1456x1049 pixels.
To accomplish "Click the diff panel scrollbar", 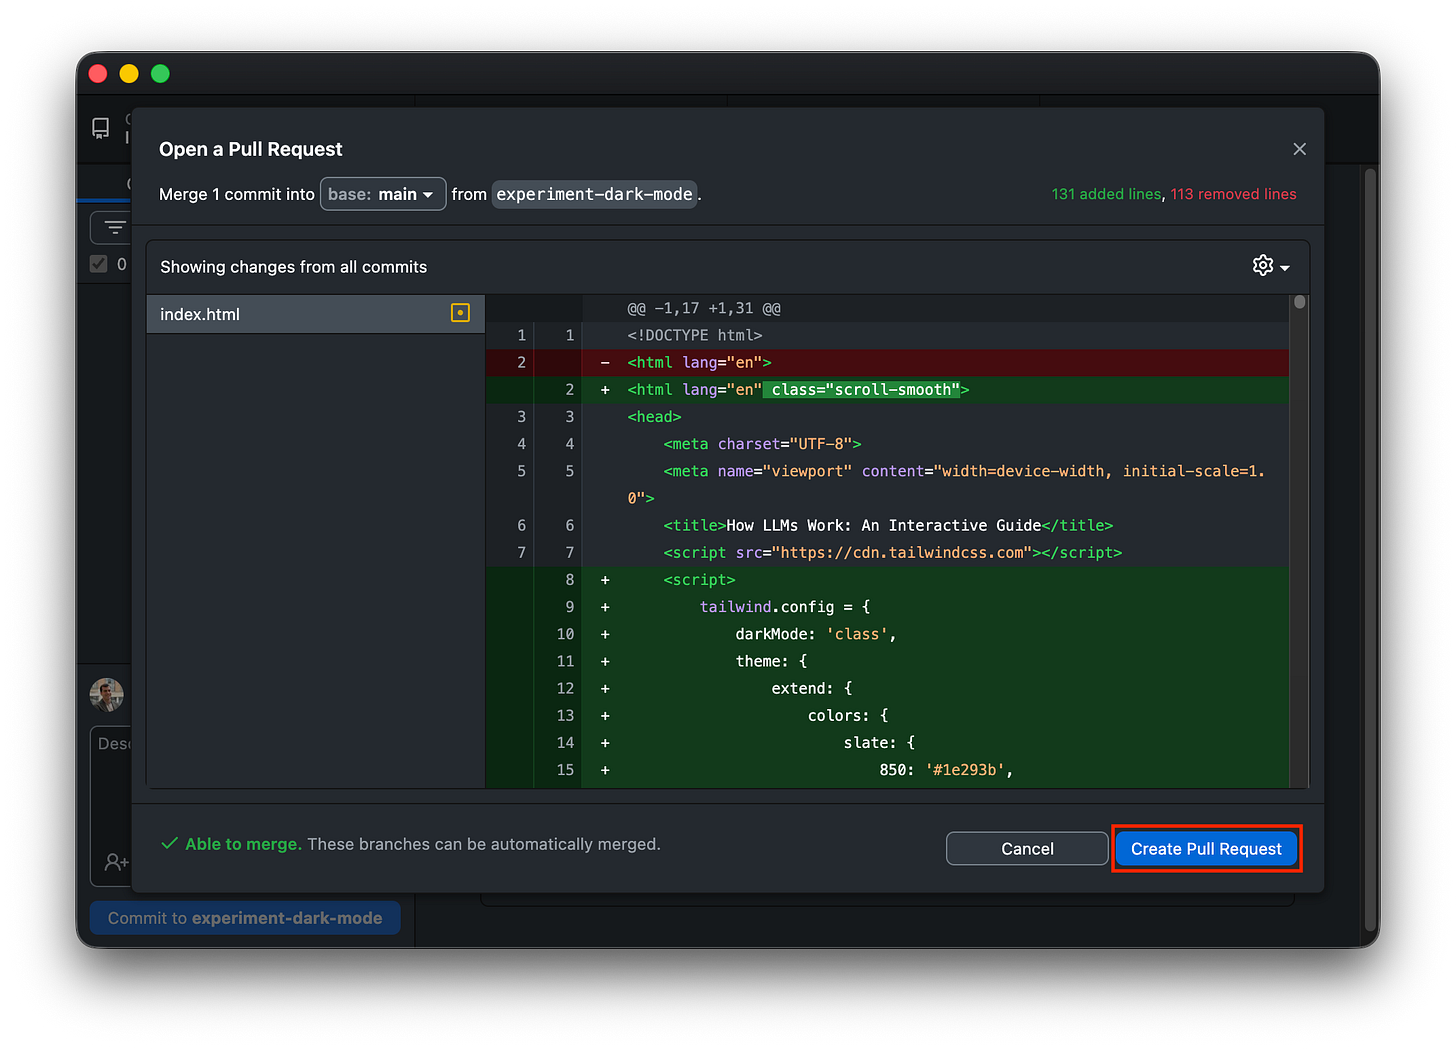I will [1300, 302].
